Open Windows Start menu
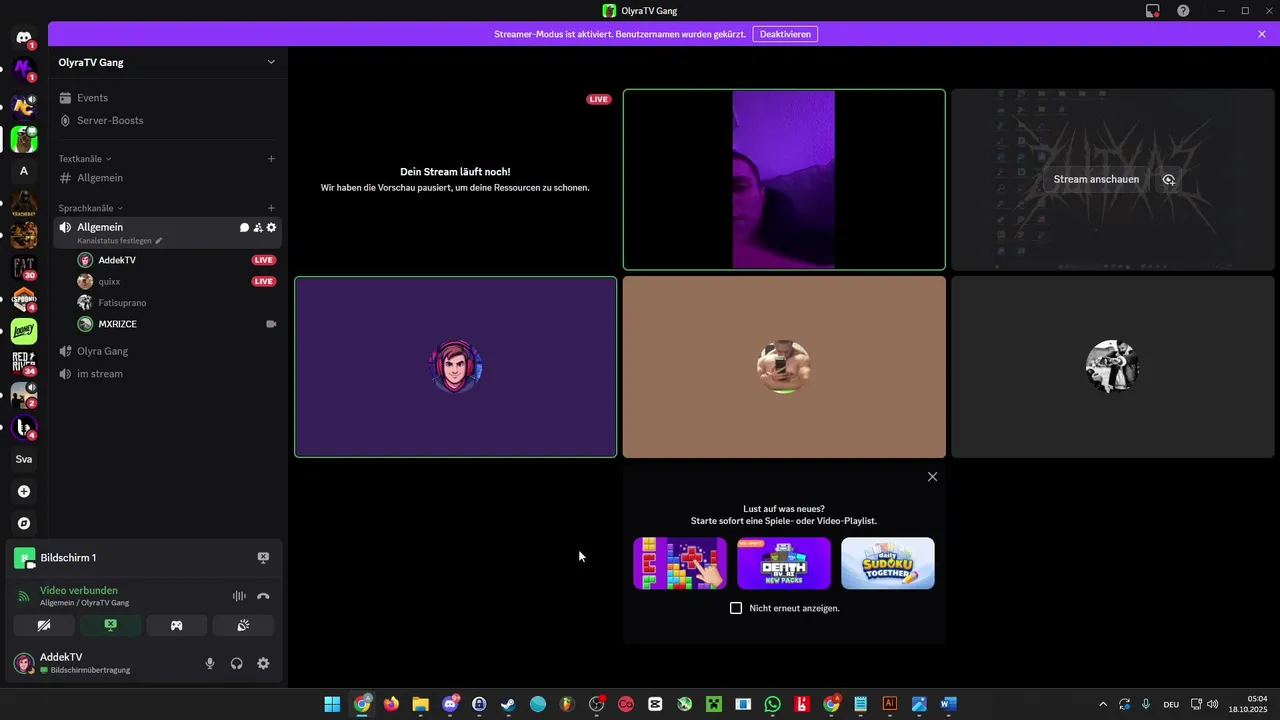This screenshot has height=720, width=1280. pyautogui.click(x=332, y=704)
